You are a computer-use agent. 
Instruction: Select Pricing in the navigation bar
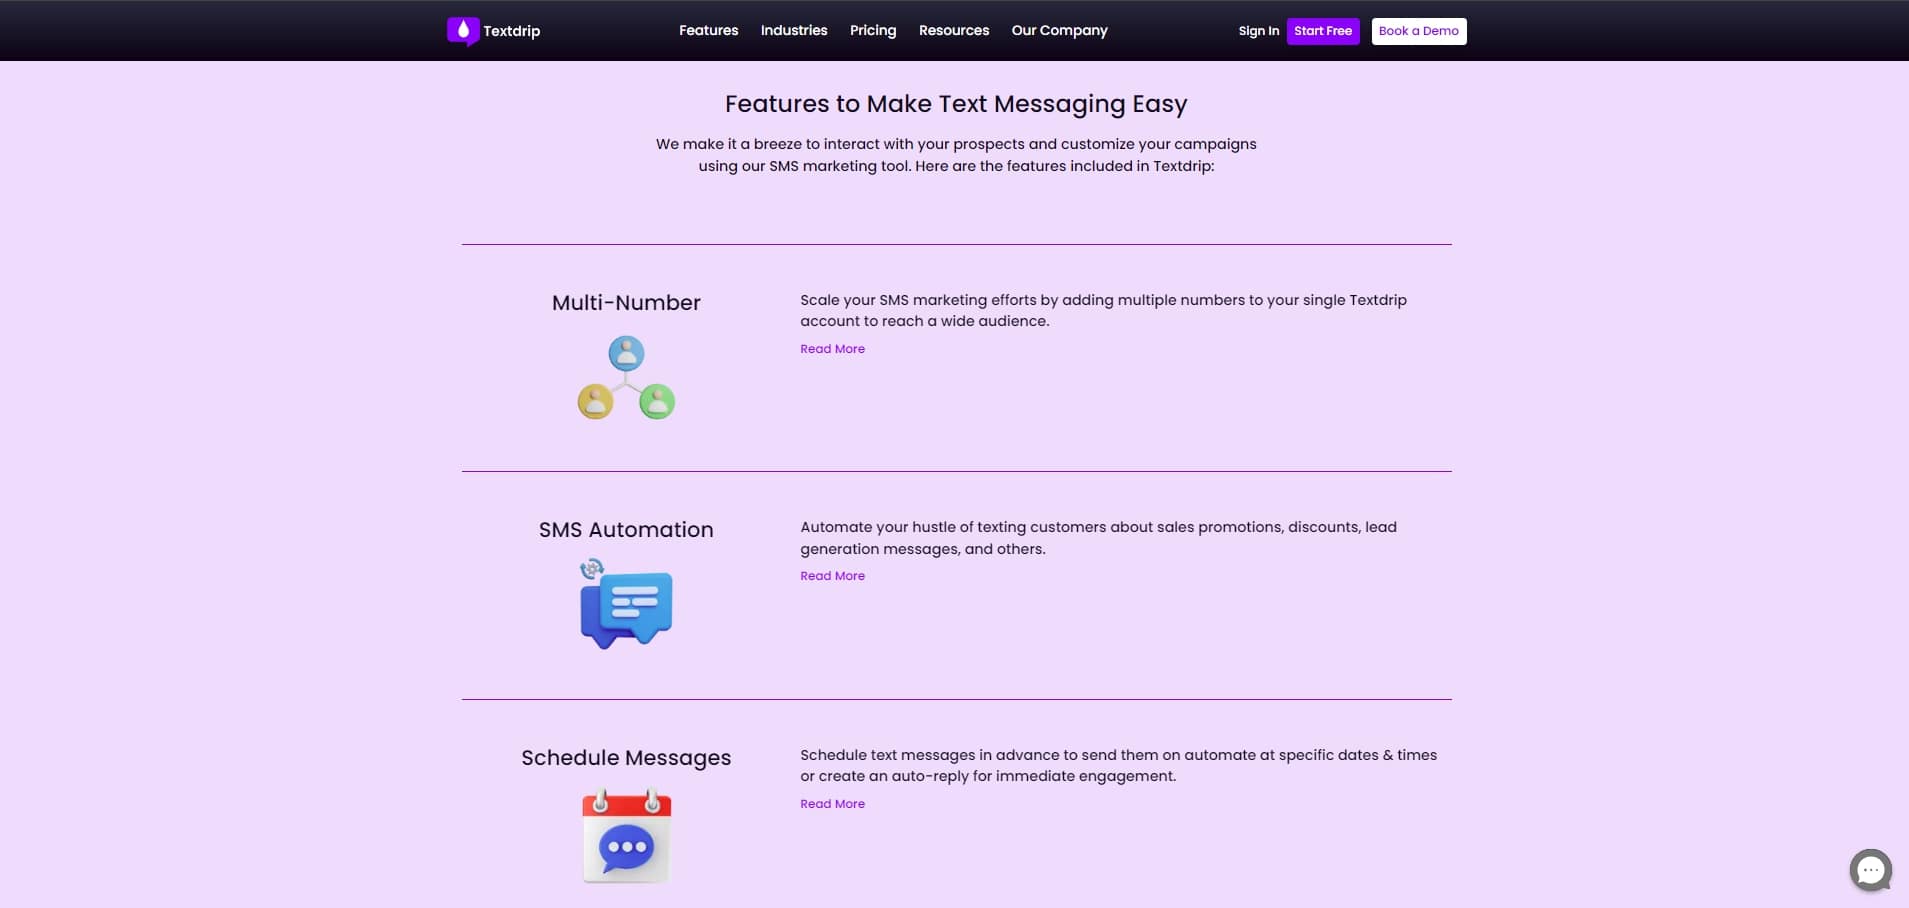872,30
